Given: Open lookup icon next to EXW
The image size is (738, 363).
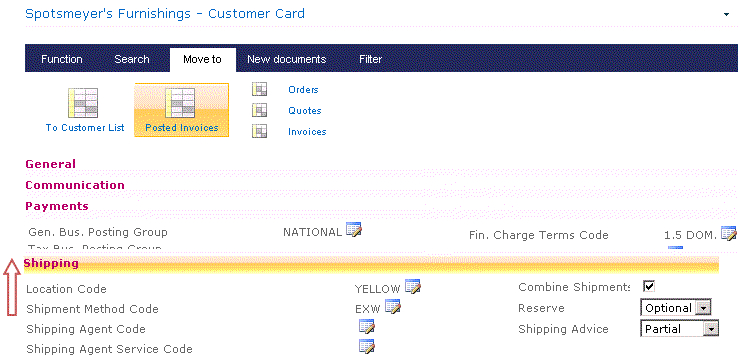Looking at the screenshot, I should pos(393,307).
